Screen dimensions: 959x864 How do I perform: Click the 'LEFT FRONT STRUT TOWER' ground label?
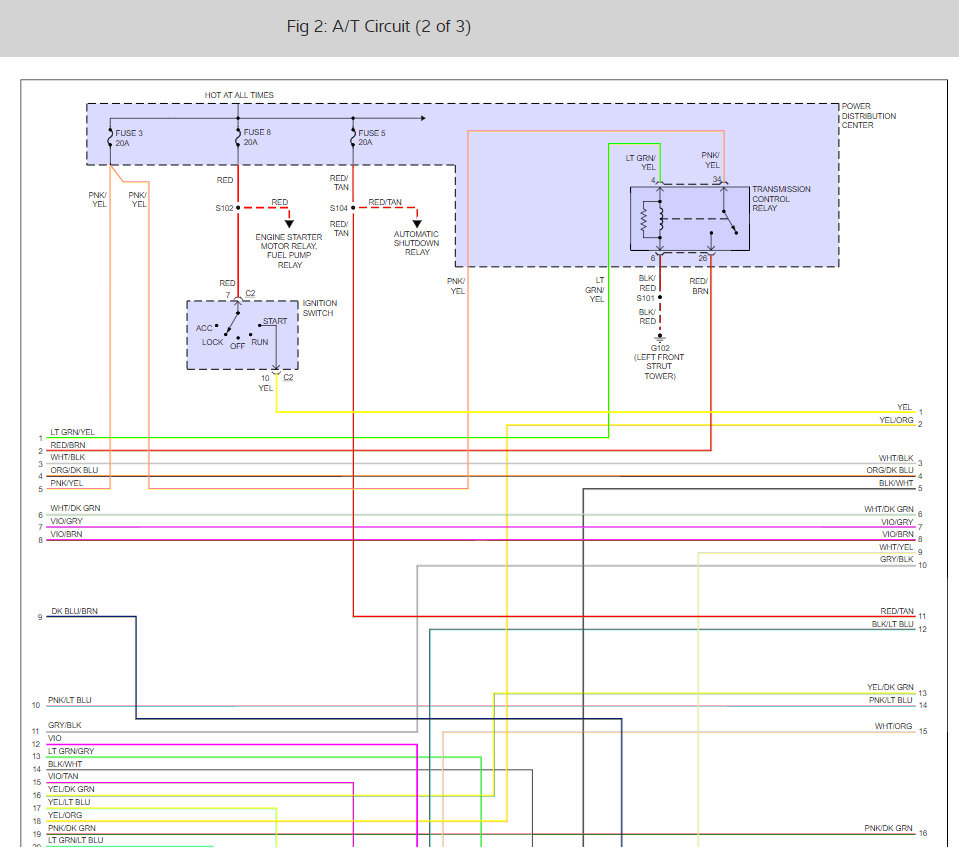[x=659, y=366]
